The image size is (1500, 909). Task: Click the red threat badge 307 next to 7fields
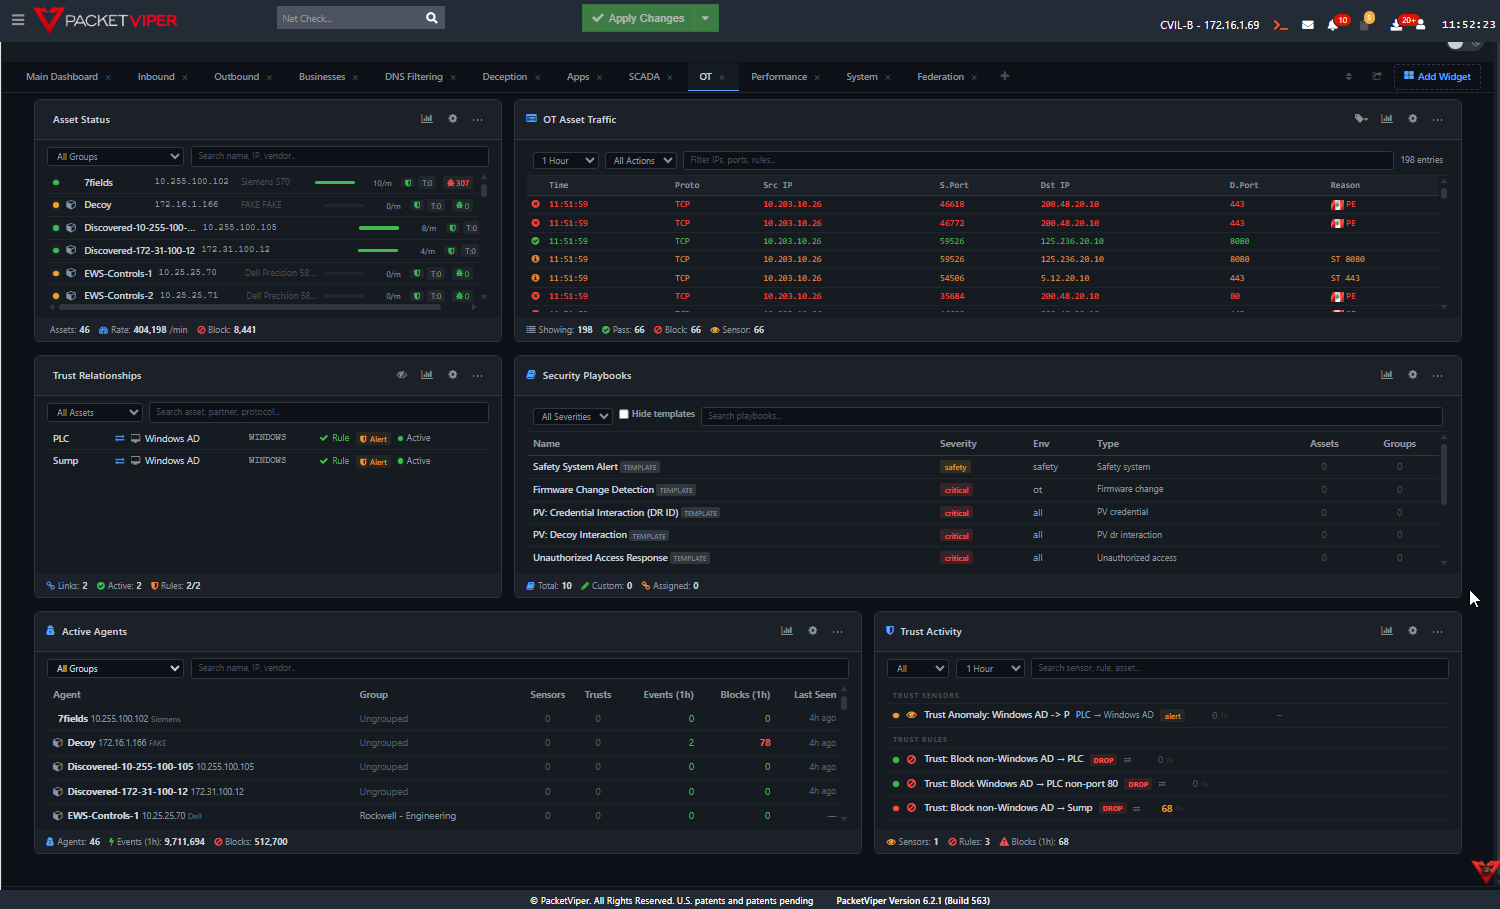458,182
